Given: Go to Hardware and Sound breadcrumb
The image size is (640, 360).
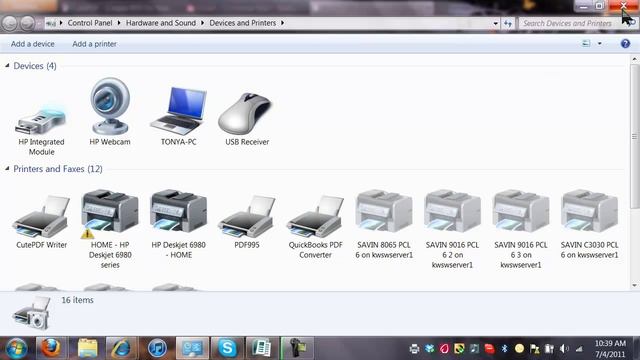Looking at the screenshot, I should [x=161, y=23].
